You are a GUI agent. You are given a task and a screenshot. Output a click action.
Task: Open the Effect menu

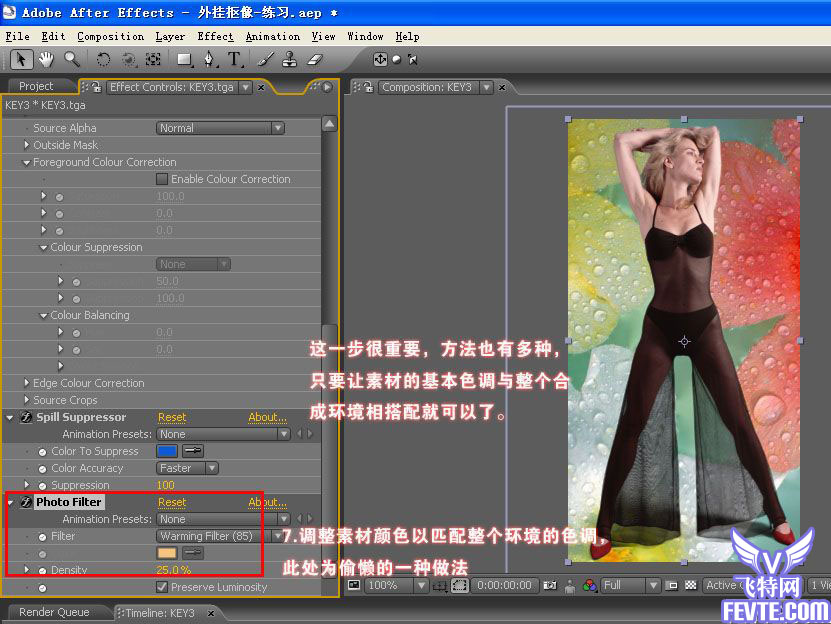(215, 37)
